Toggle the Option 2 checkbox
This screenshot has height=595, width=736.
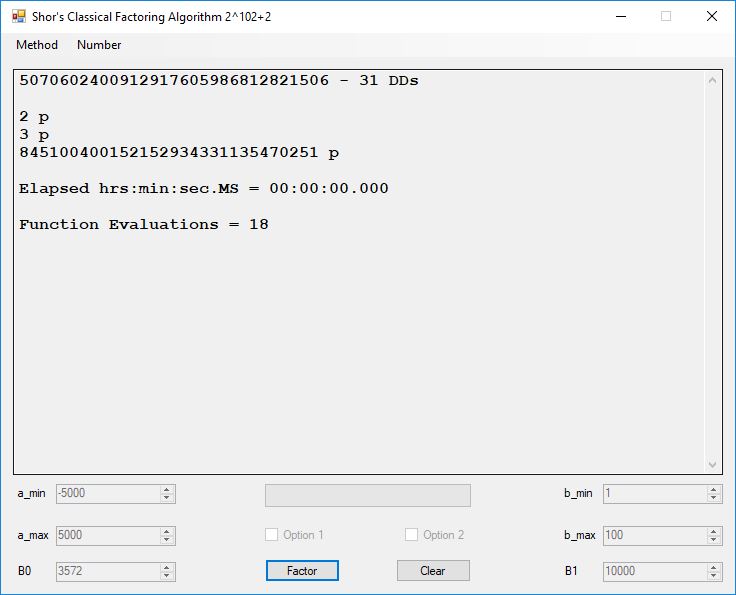click(412, 535)
